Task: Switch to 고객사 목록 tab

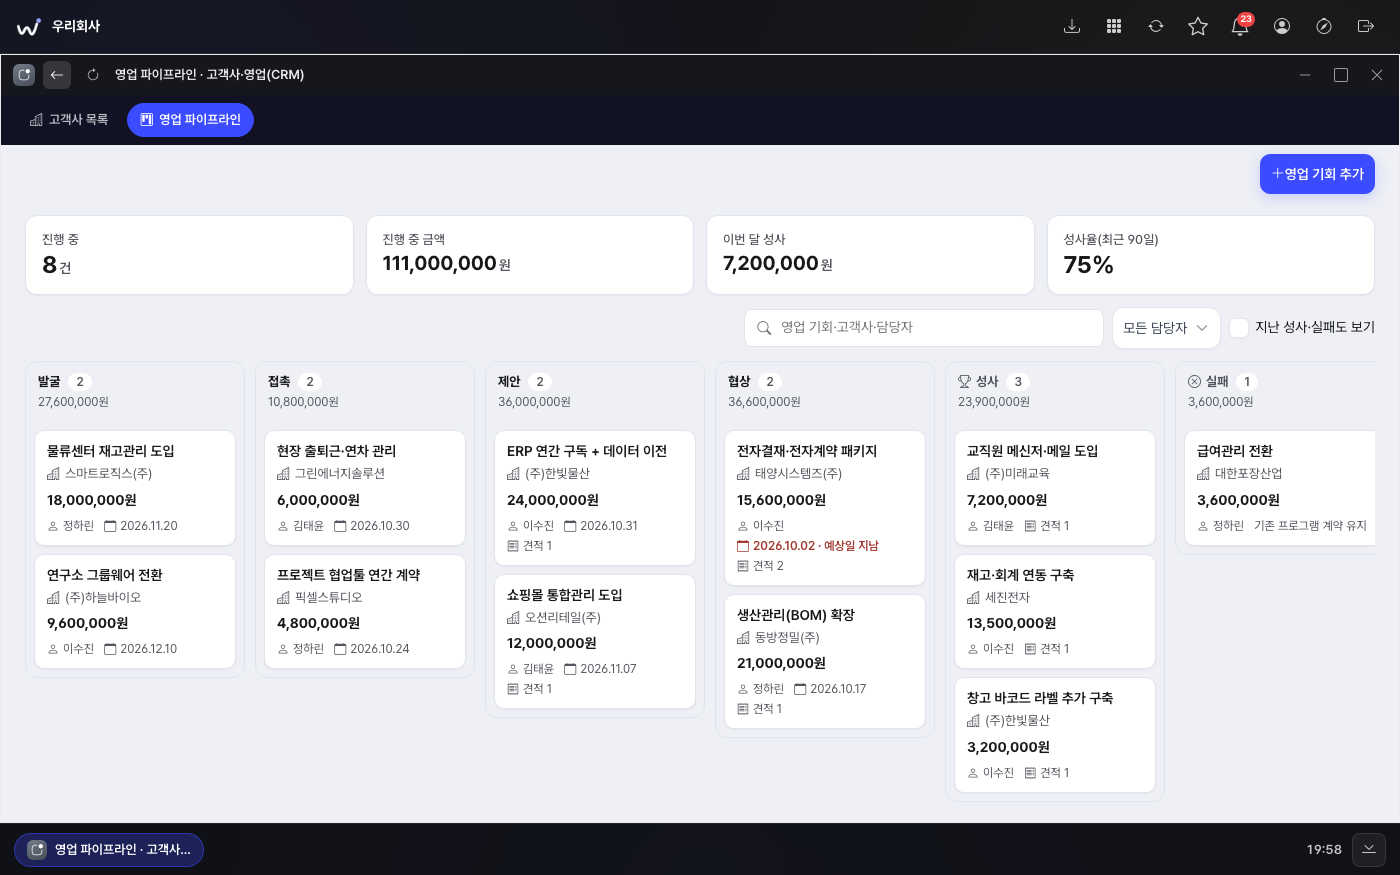Action: pos(69,120)
